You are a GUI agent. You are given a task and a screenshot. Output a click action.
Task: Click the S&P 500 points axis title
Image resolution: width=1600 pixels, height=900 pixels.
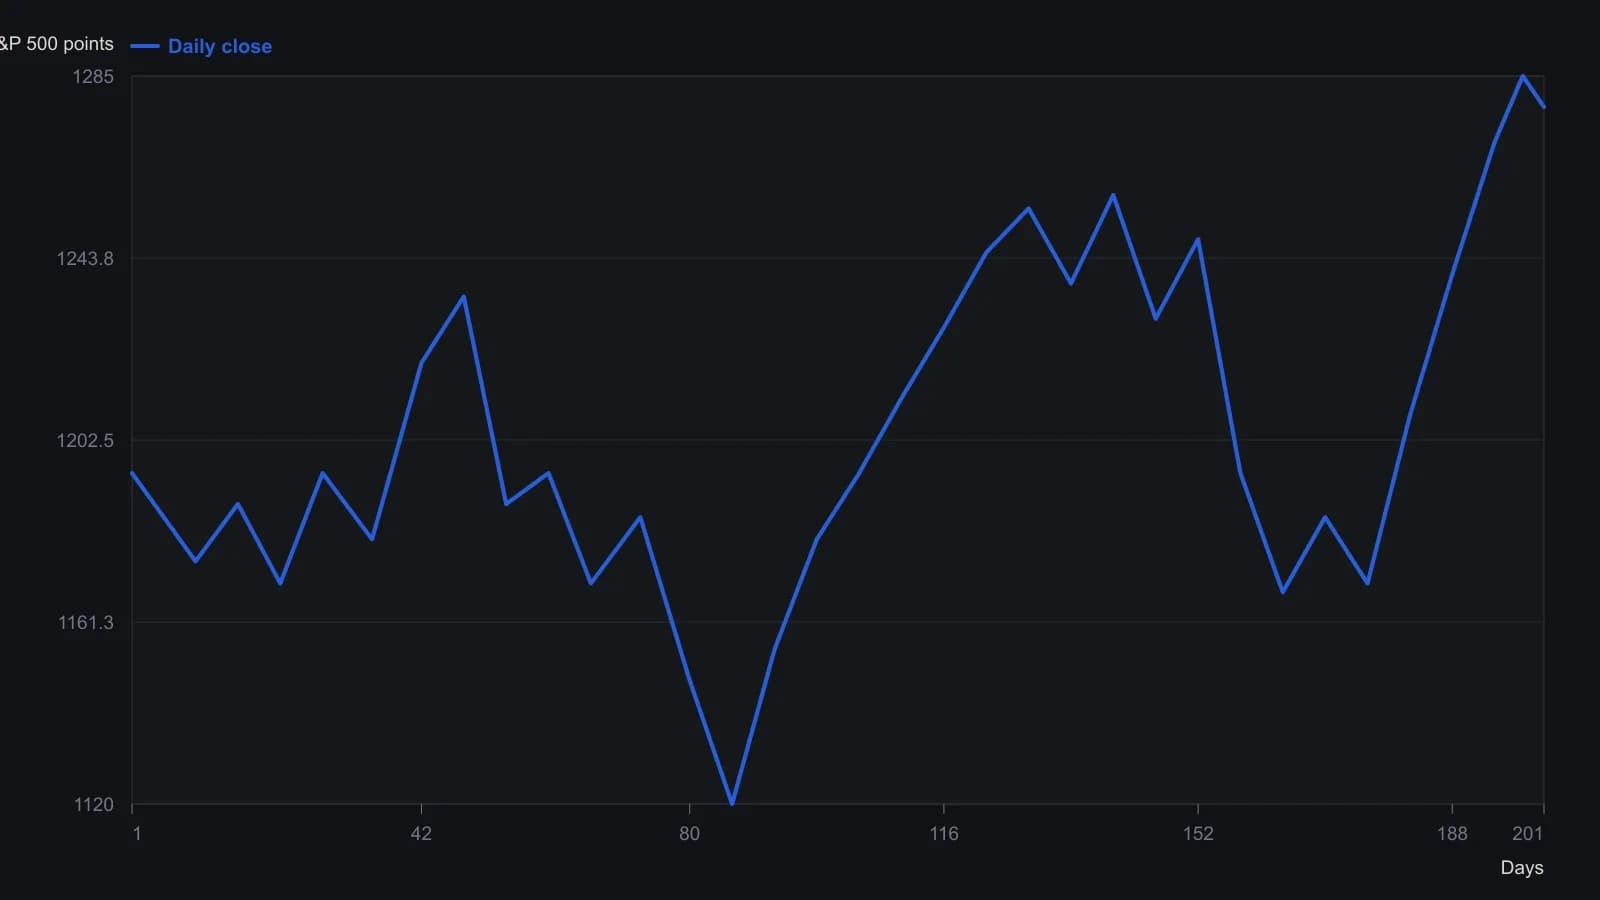tap(57, 44)
